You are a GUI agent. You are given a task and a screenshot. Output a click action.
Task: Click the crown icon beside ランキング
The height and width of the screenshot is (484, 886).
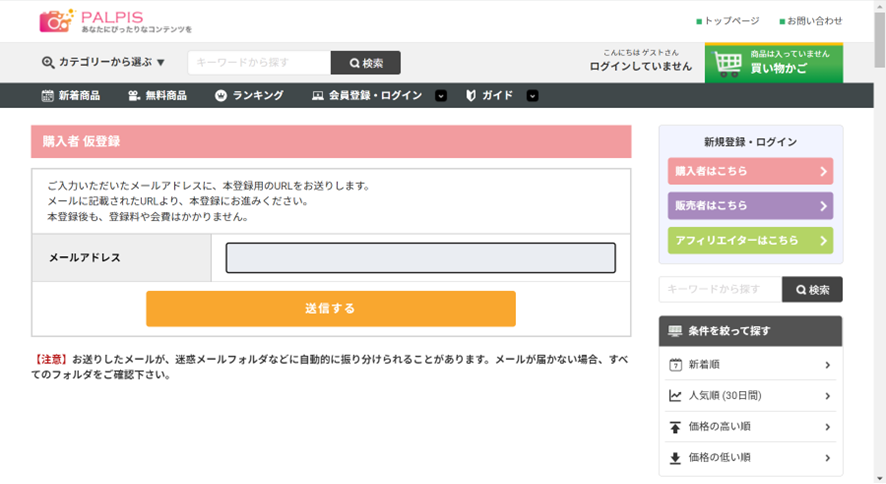[x=221, y=96]
